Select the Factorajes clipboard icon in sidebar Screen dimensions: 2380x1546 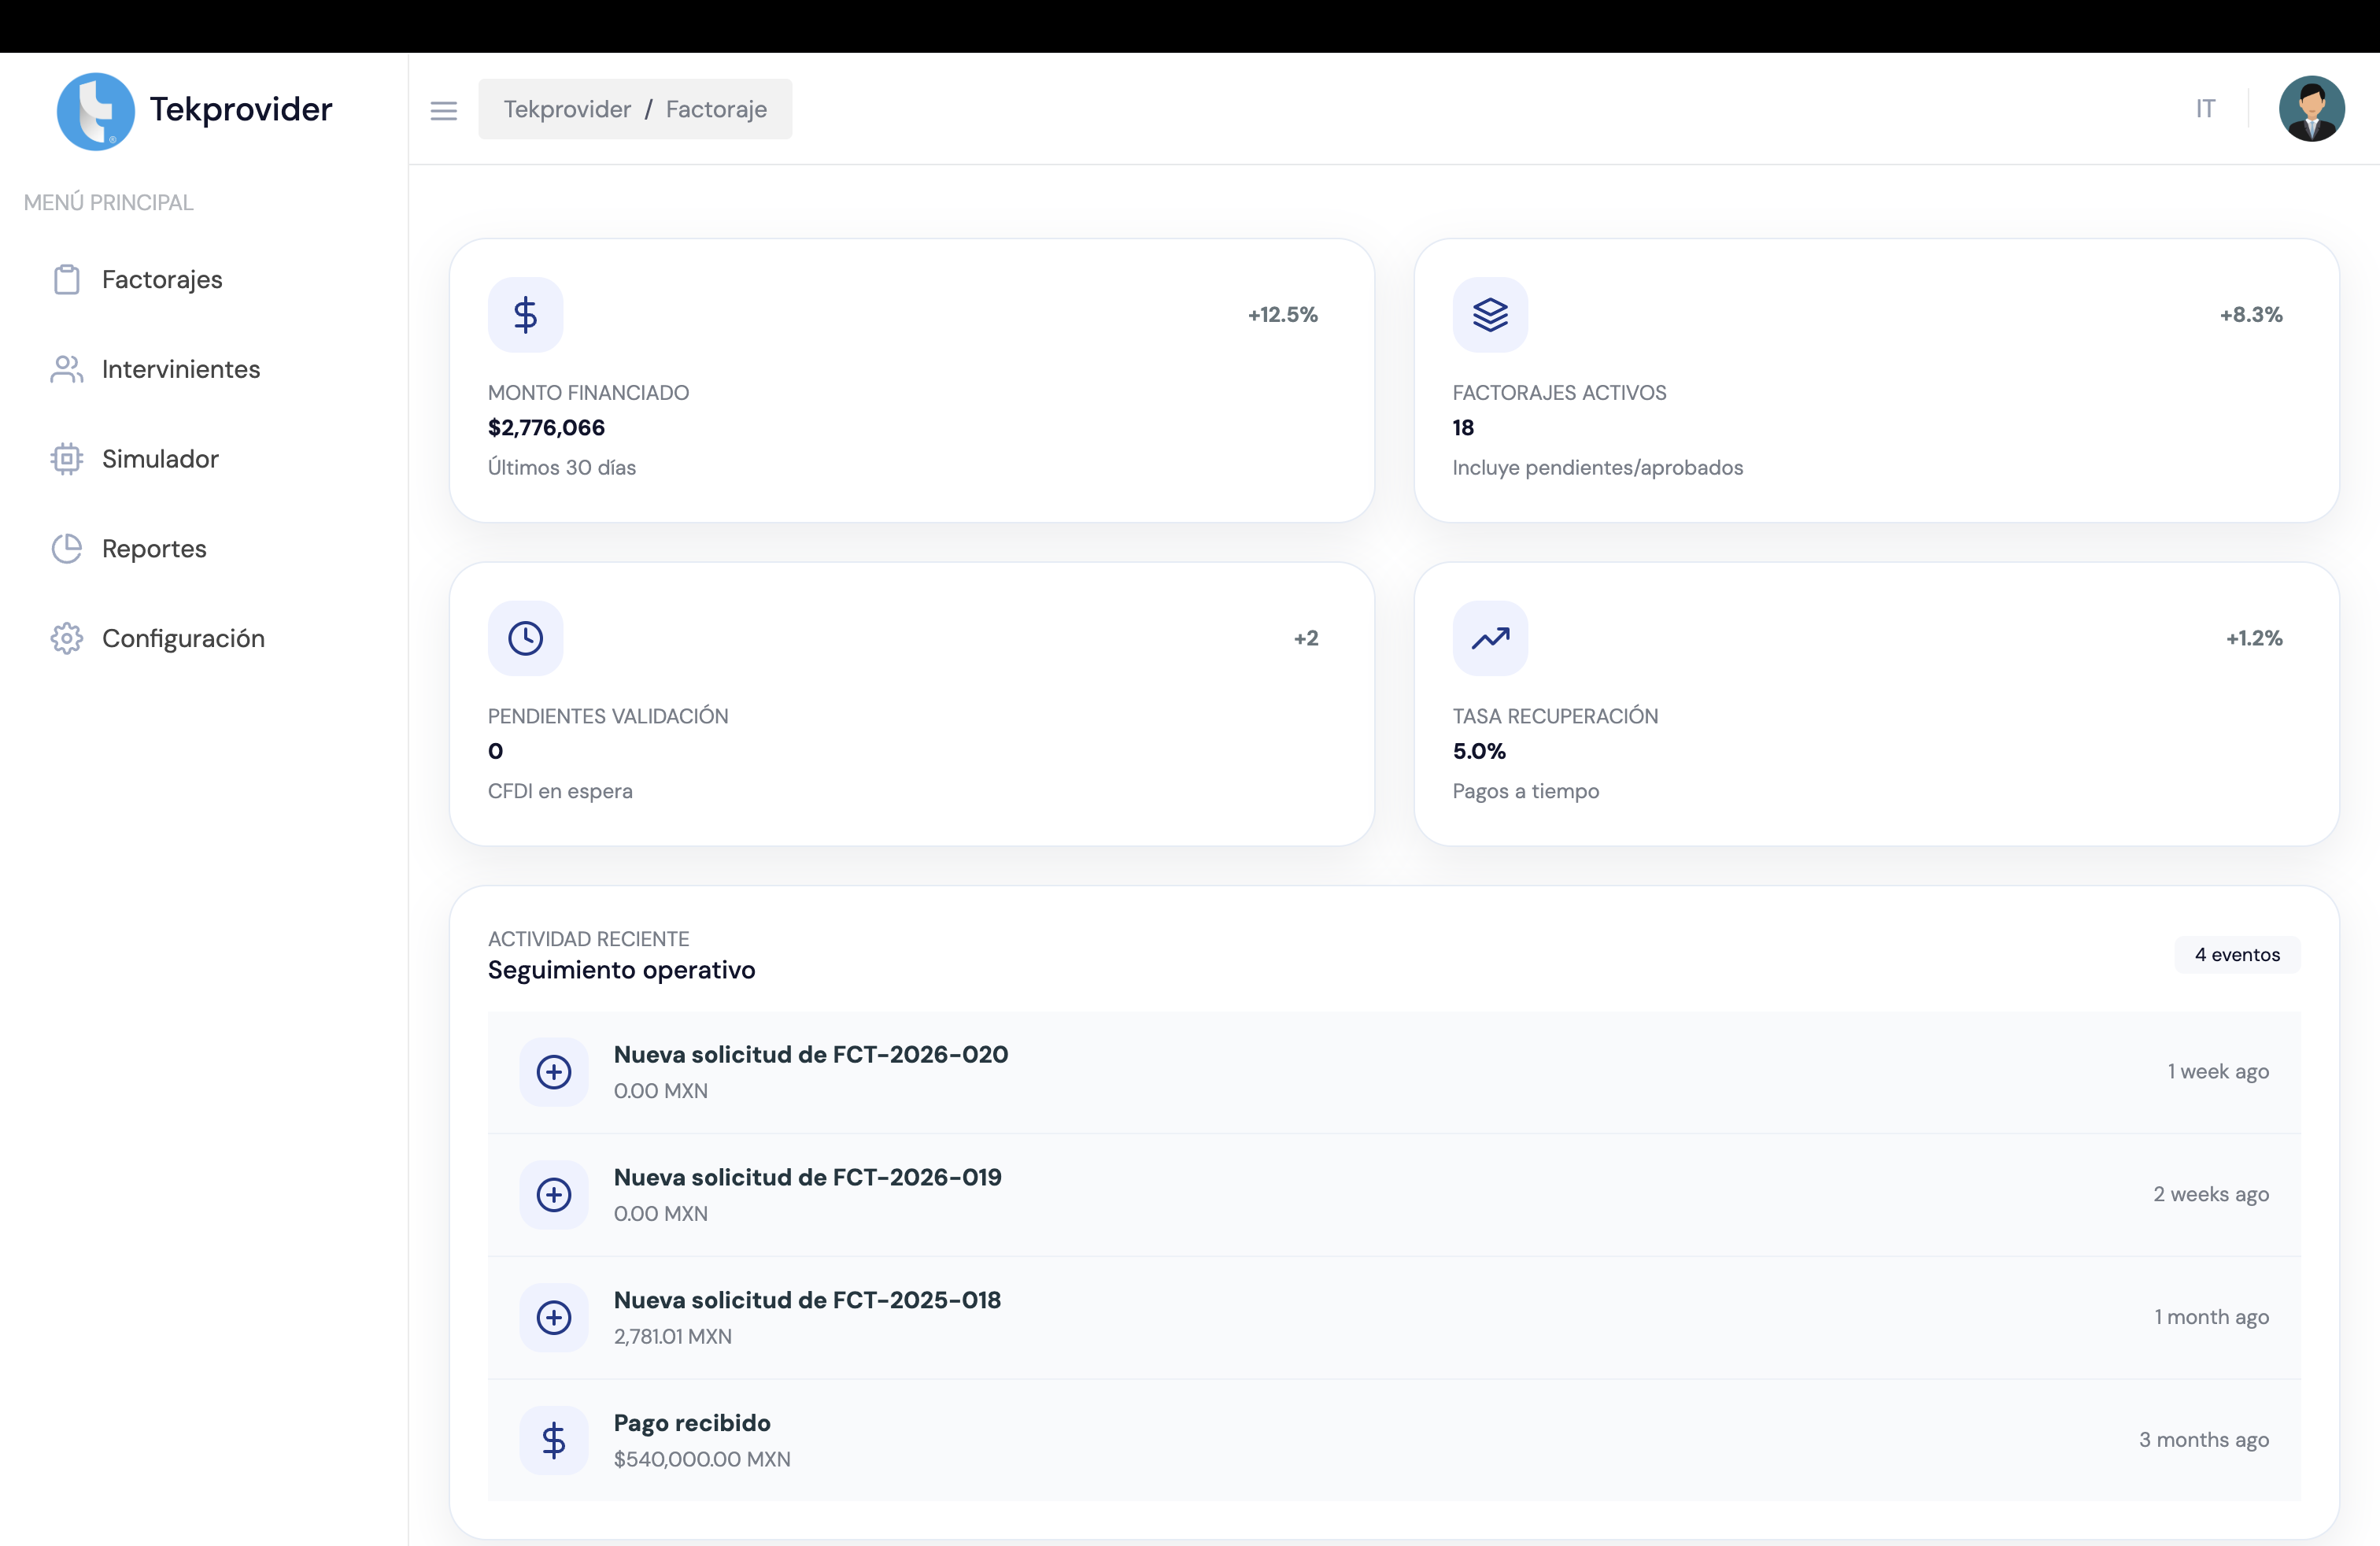tap(66, 279)
